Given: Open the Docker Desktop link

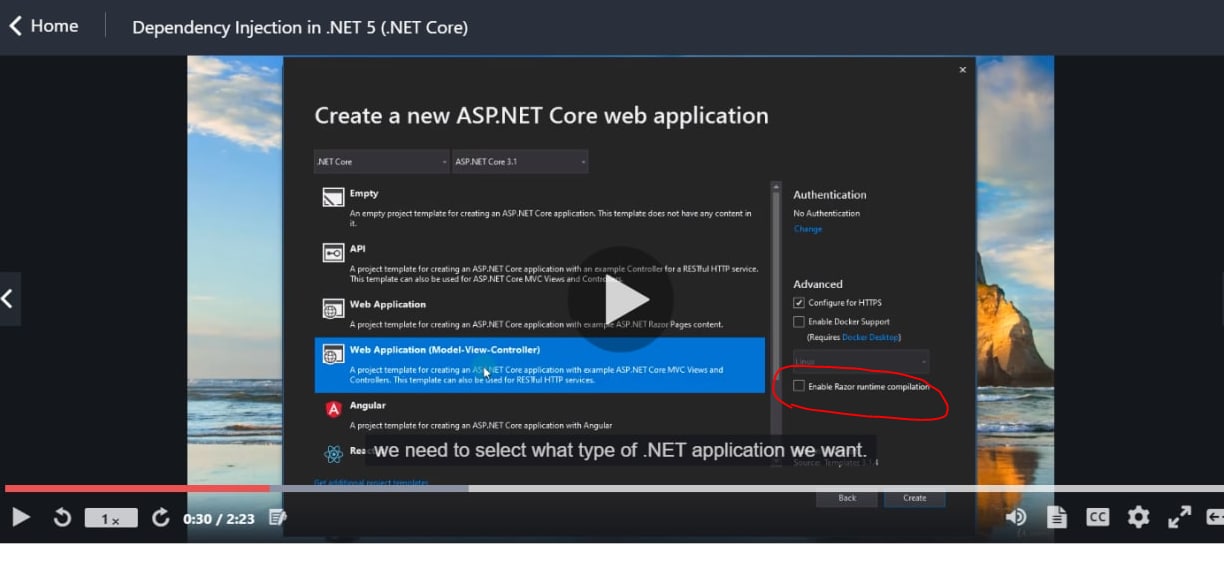Looking at the screenshot, I should 871,338.
